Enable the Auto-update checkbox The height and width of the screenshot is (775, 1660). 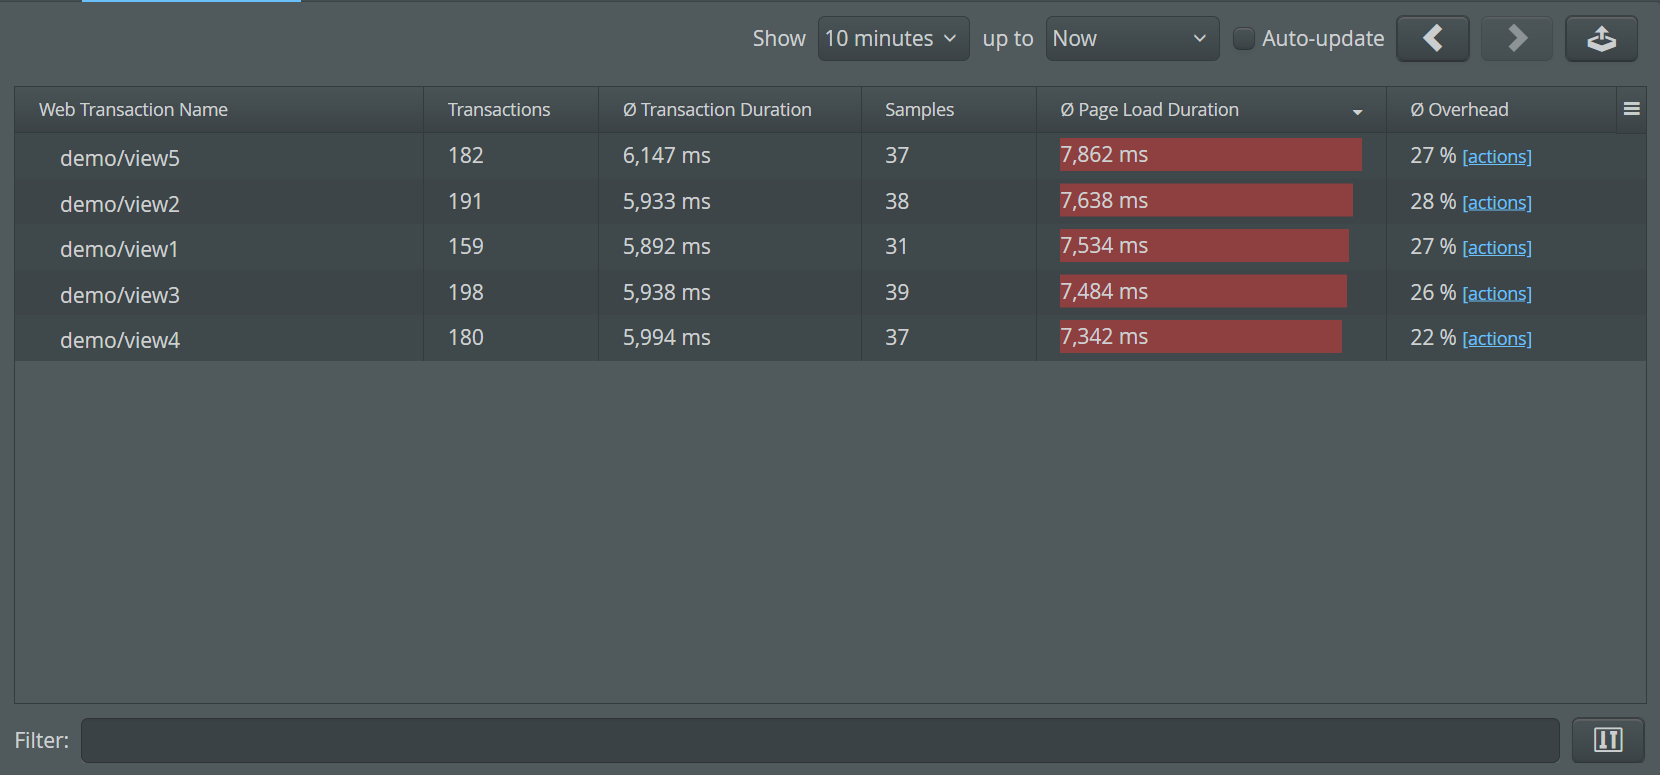(1243, 39)
